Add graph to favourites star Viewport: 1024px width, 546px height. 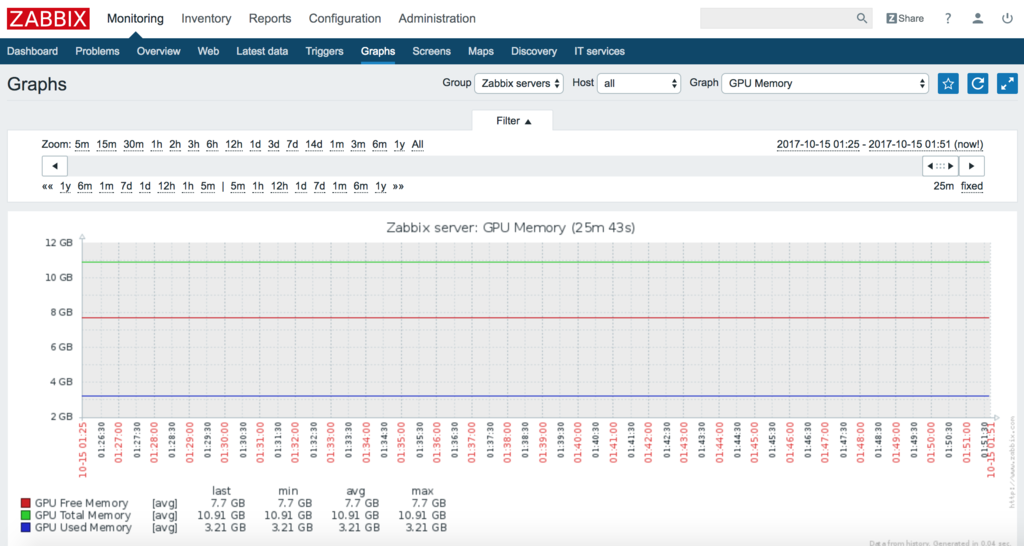point(948,84)
